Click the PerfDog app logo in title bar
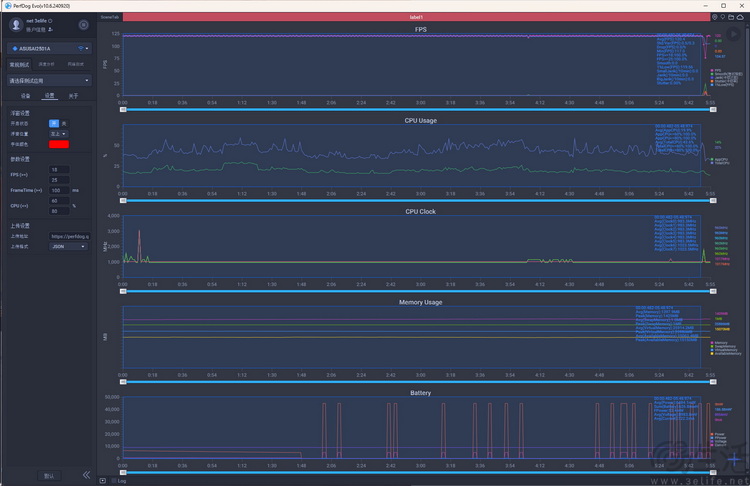Screen dimensions: 750x486 8,6
